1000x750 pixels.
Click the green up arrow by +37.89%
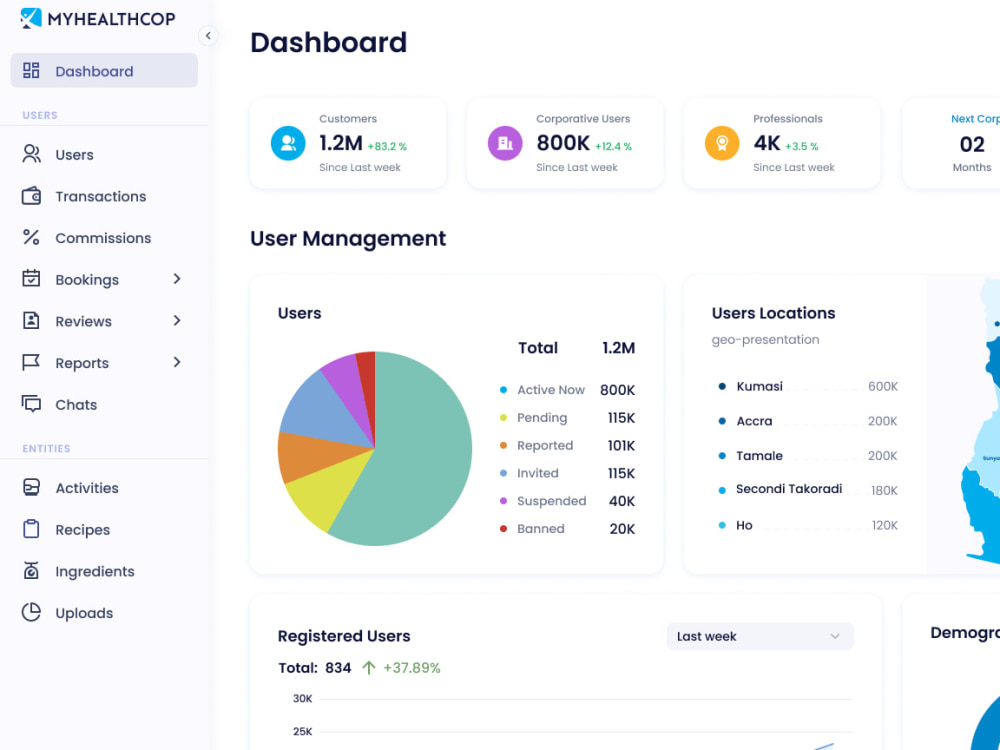(x=369, y=668)
